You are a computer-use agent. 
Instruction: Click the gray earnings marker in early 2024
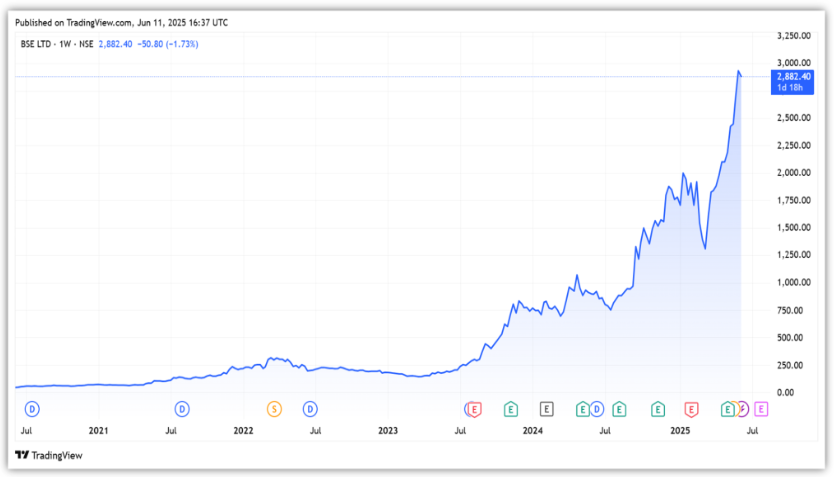(x=547, y=408)
